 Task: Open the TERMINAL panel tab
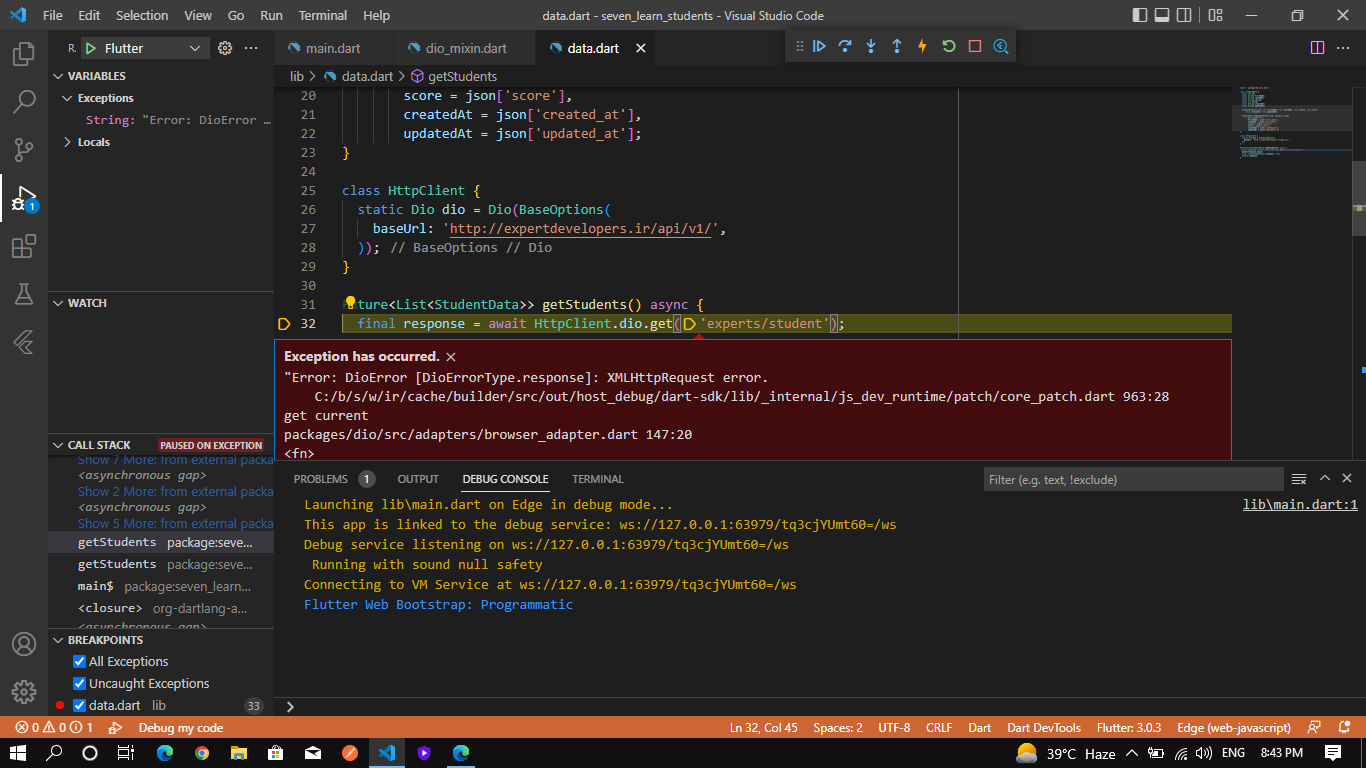[598, 479]
